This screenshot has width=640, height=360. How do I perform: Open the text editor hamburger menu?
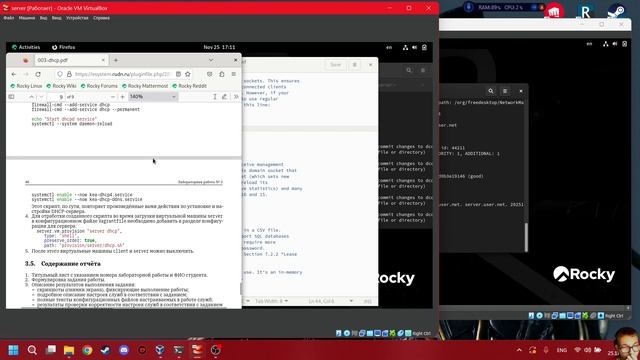pos(355,65)
